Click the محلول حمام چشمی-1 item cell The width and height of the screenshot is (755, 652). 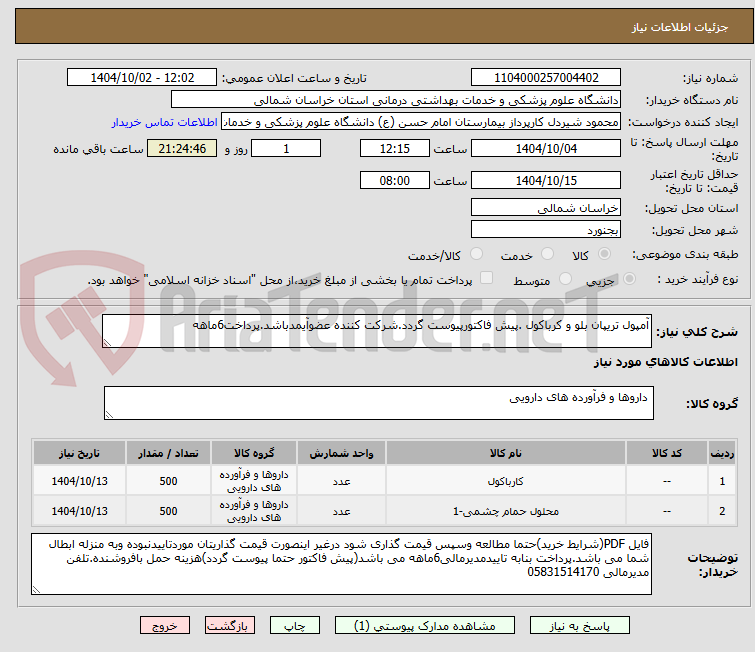point(506,510)
